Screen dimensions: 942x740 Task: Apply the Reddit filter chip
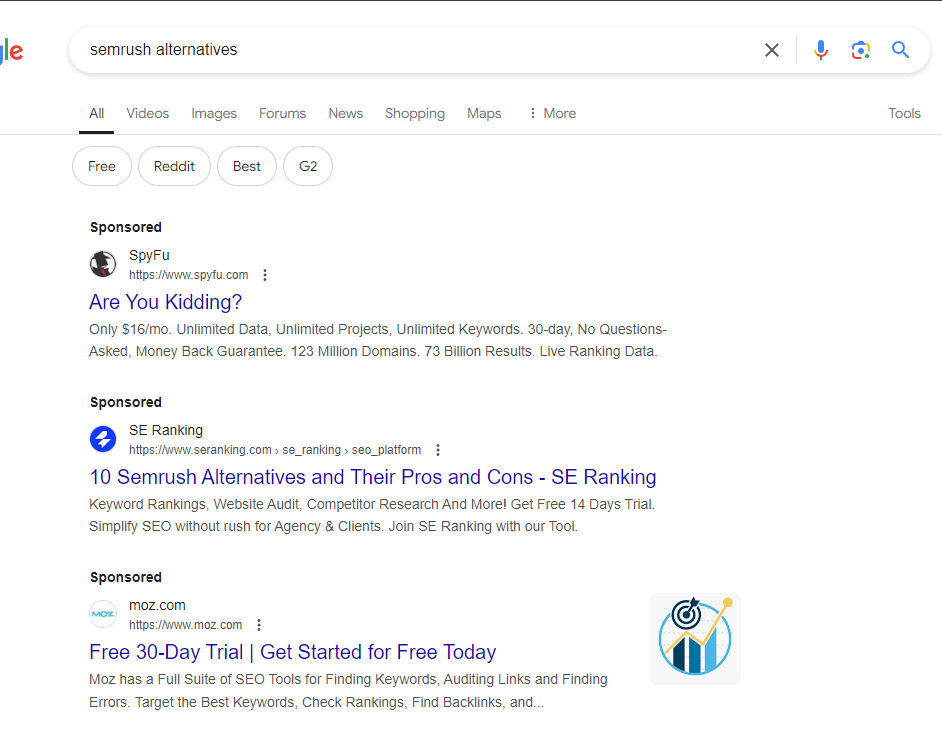pyautogui.click(x=174, y=166)
